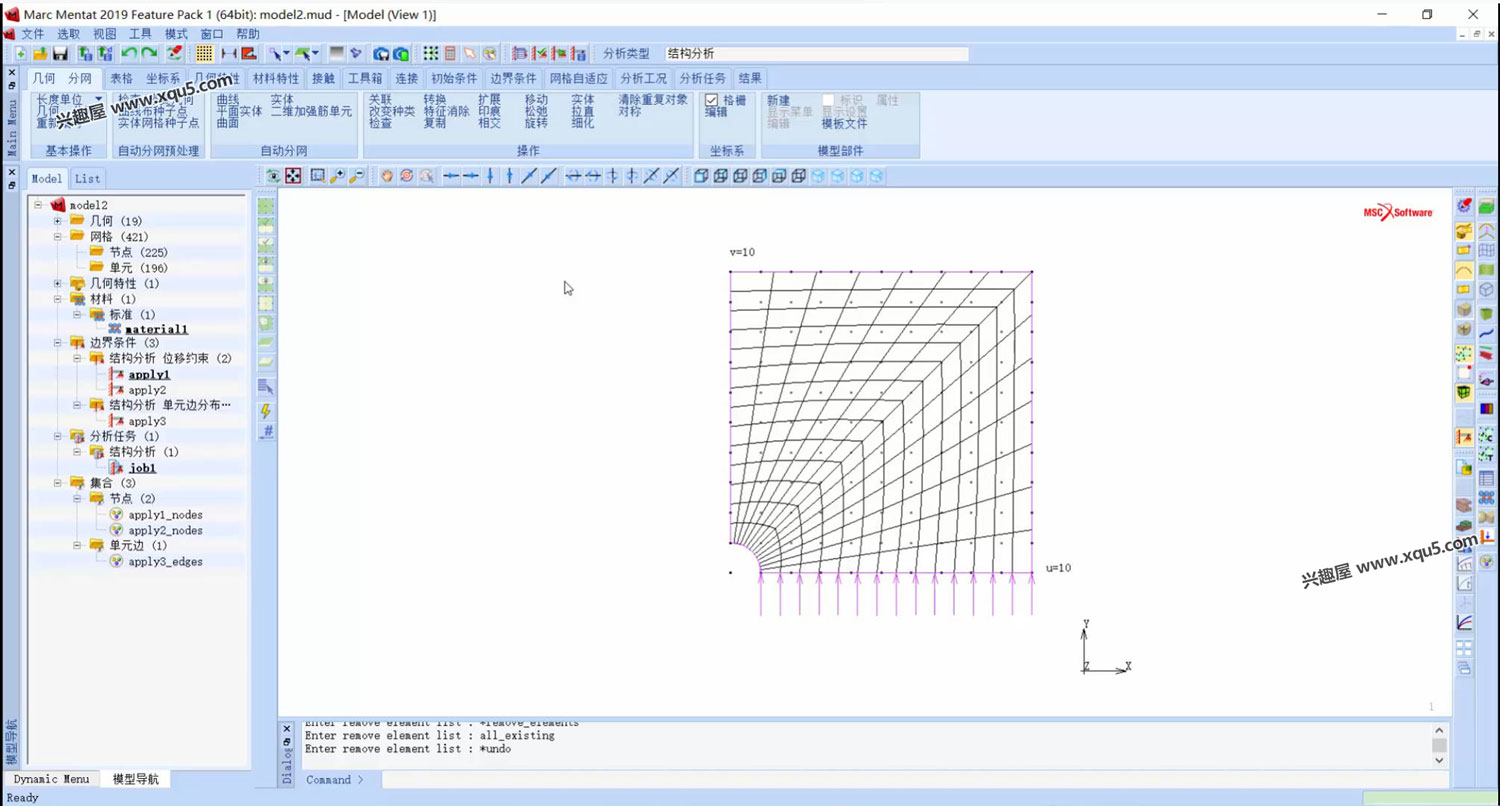Click the lightning bolt icon in side strip
The image size is (1500, 806).
click(x=266, y=411)
